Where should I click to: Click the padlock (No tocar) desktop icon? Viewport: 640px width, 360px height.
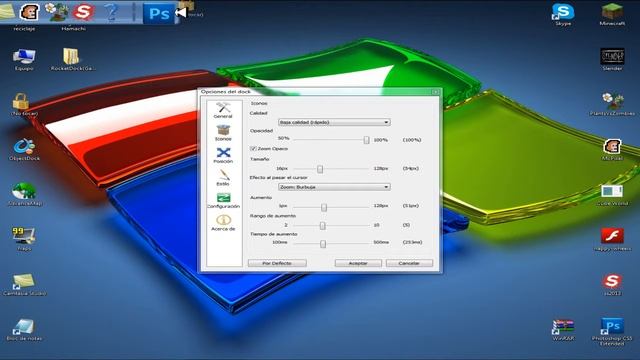coord(22,104)
